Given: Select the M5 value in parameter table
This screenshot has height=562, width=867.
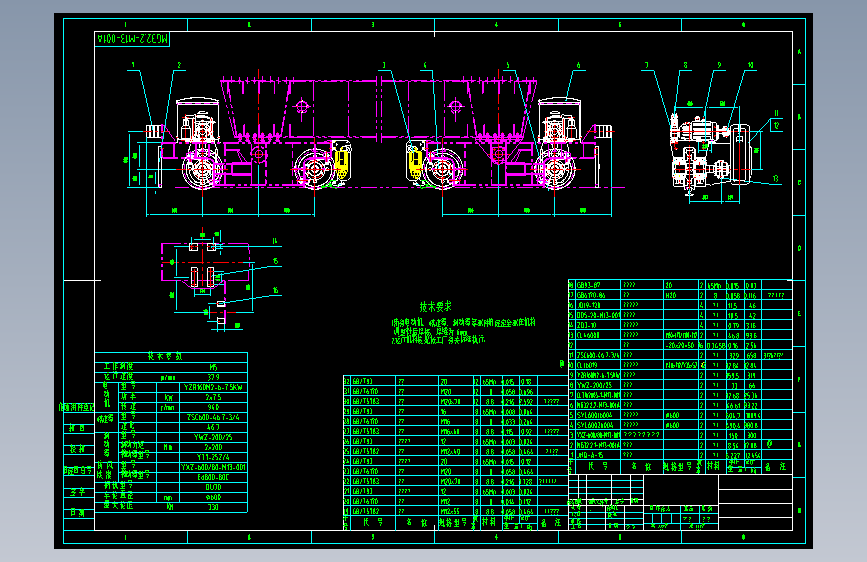Looking at the screenshot, I should click(x=213, y=367).
